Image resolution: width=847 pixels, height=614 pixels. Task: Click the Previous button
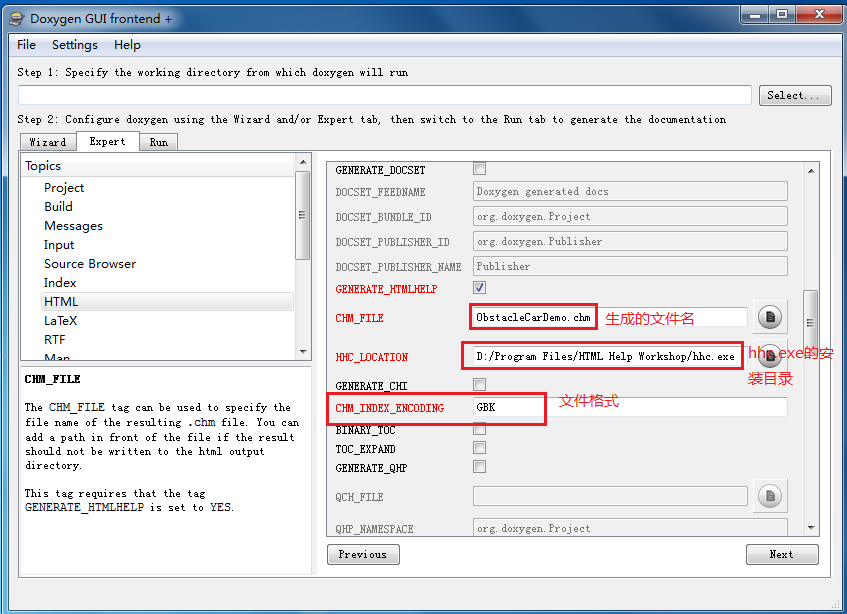point(363,554)
